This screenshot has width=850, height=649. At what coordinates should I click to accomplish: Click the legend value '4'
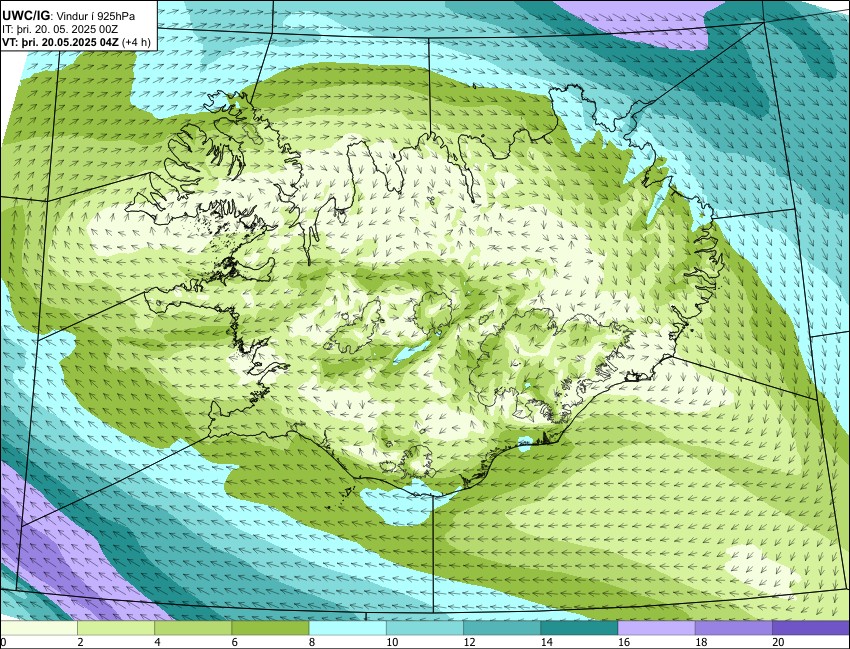[x=157, y=642]
